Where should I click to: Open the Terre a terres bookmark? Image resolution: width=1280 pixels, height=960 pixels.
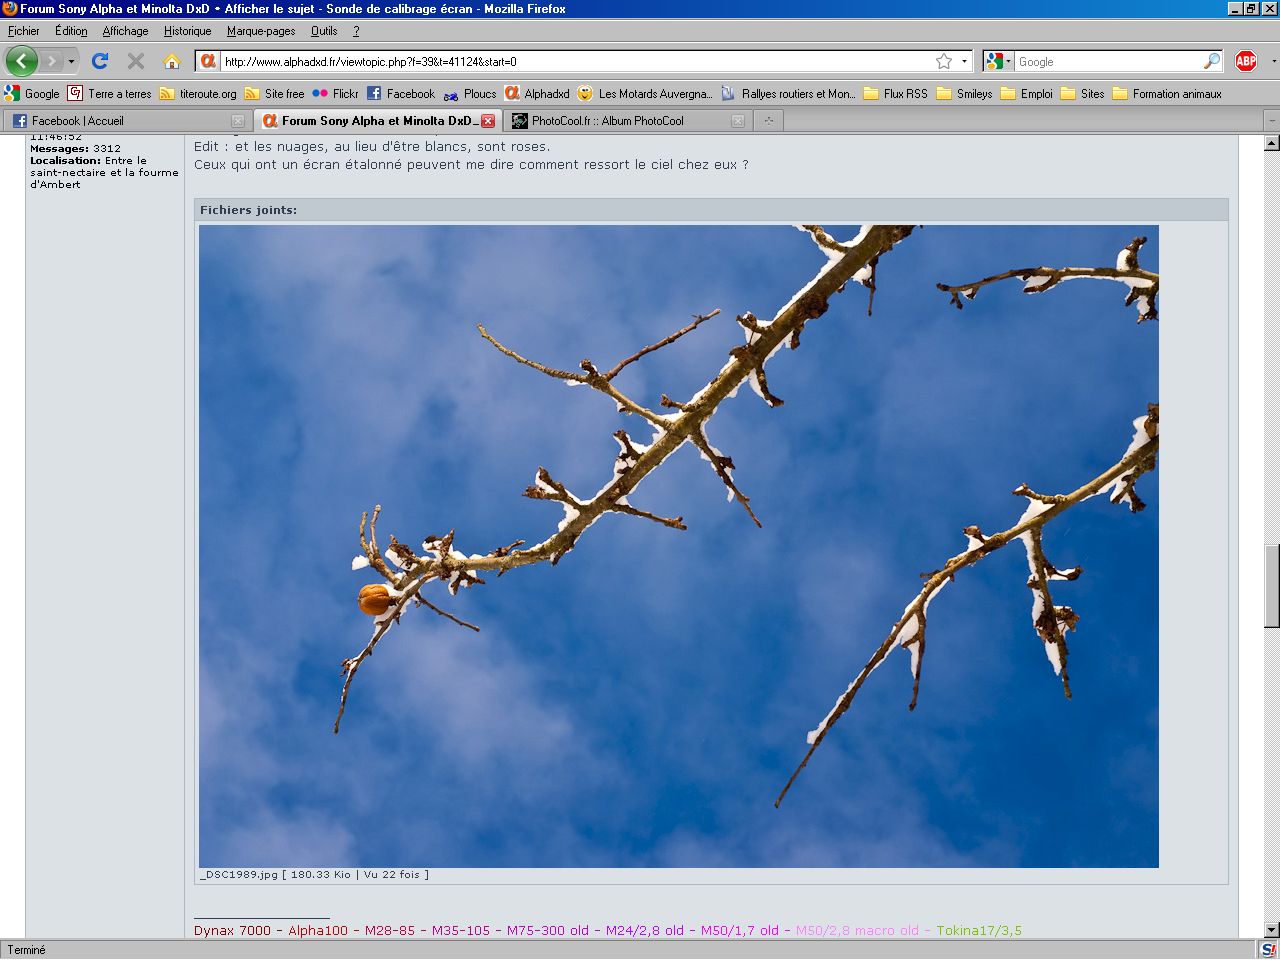click(x=110, y=93)
